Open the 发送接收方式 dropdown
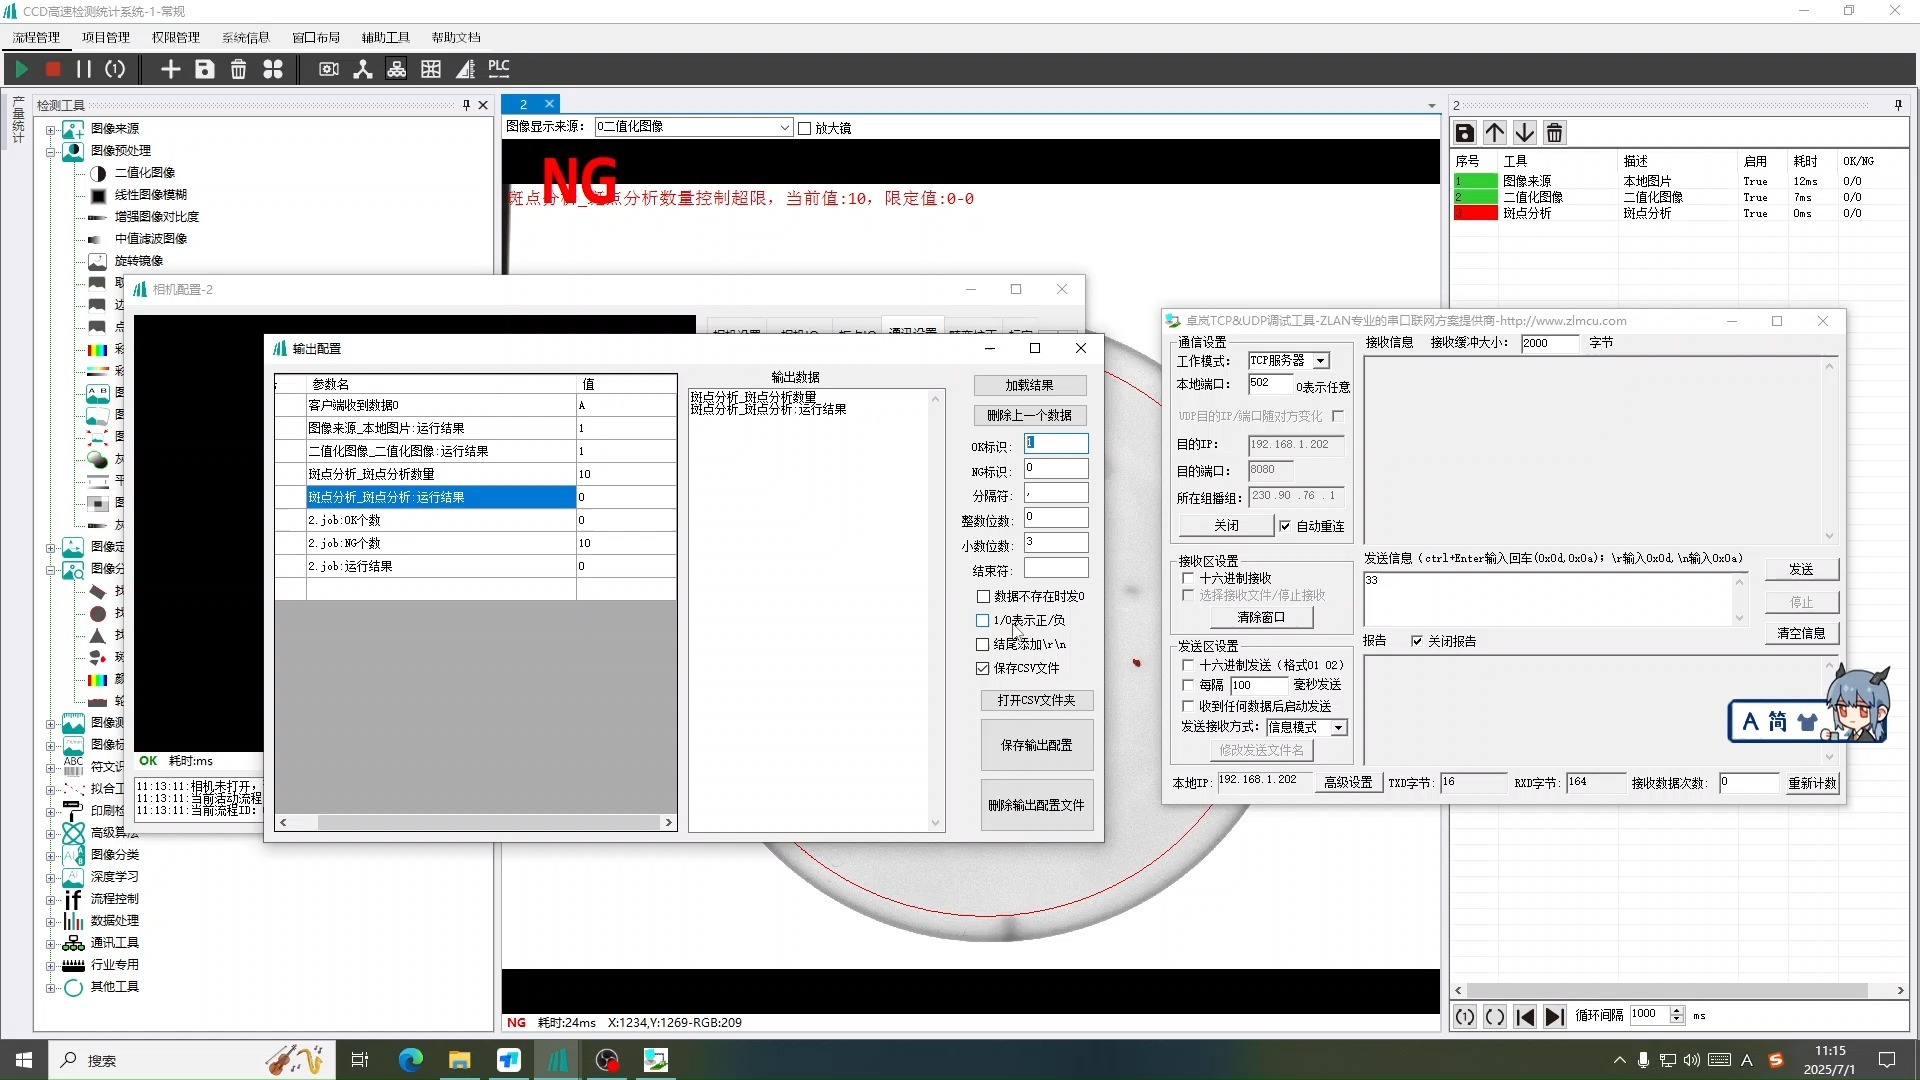This screenshot has height=1080, width=1920. pos(1338,728)
